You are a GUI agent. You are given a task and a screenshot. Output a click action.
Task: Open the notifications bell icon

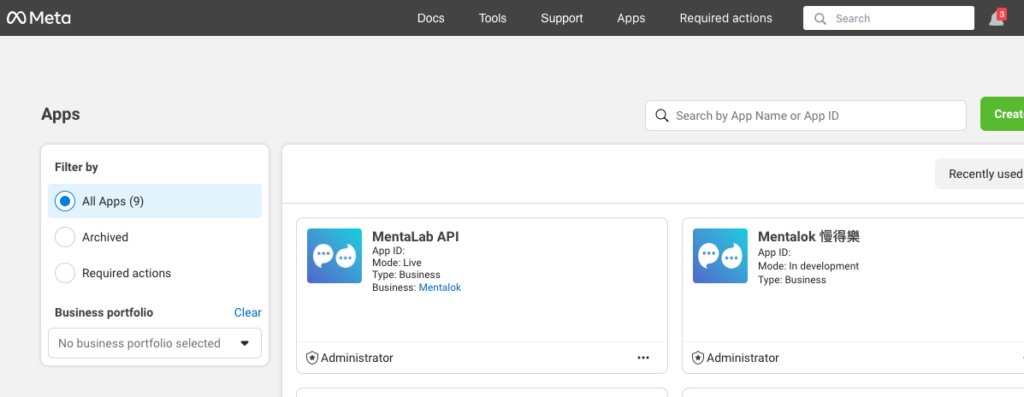click(997, 18)
